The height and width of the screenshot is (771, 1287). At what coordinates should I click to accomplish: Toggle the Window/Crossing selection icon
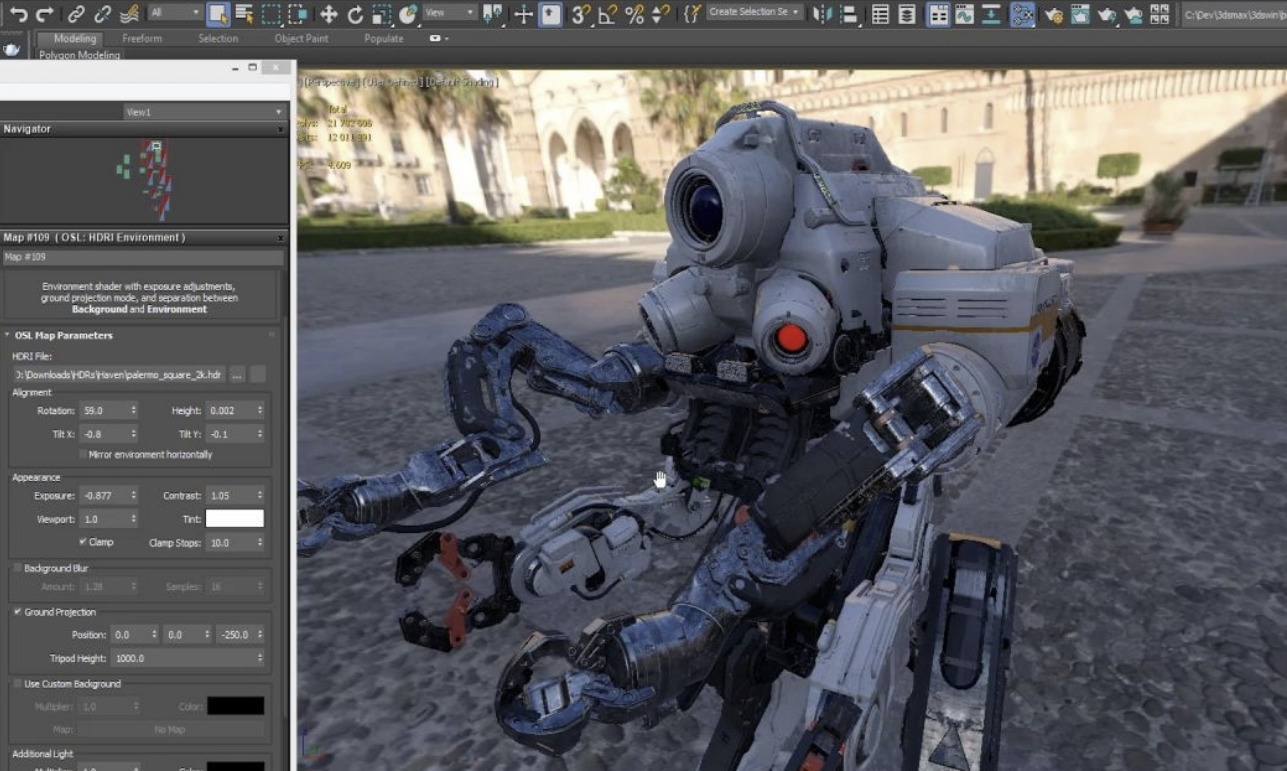tap(297, 14)
